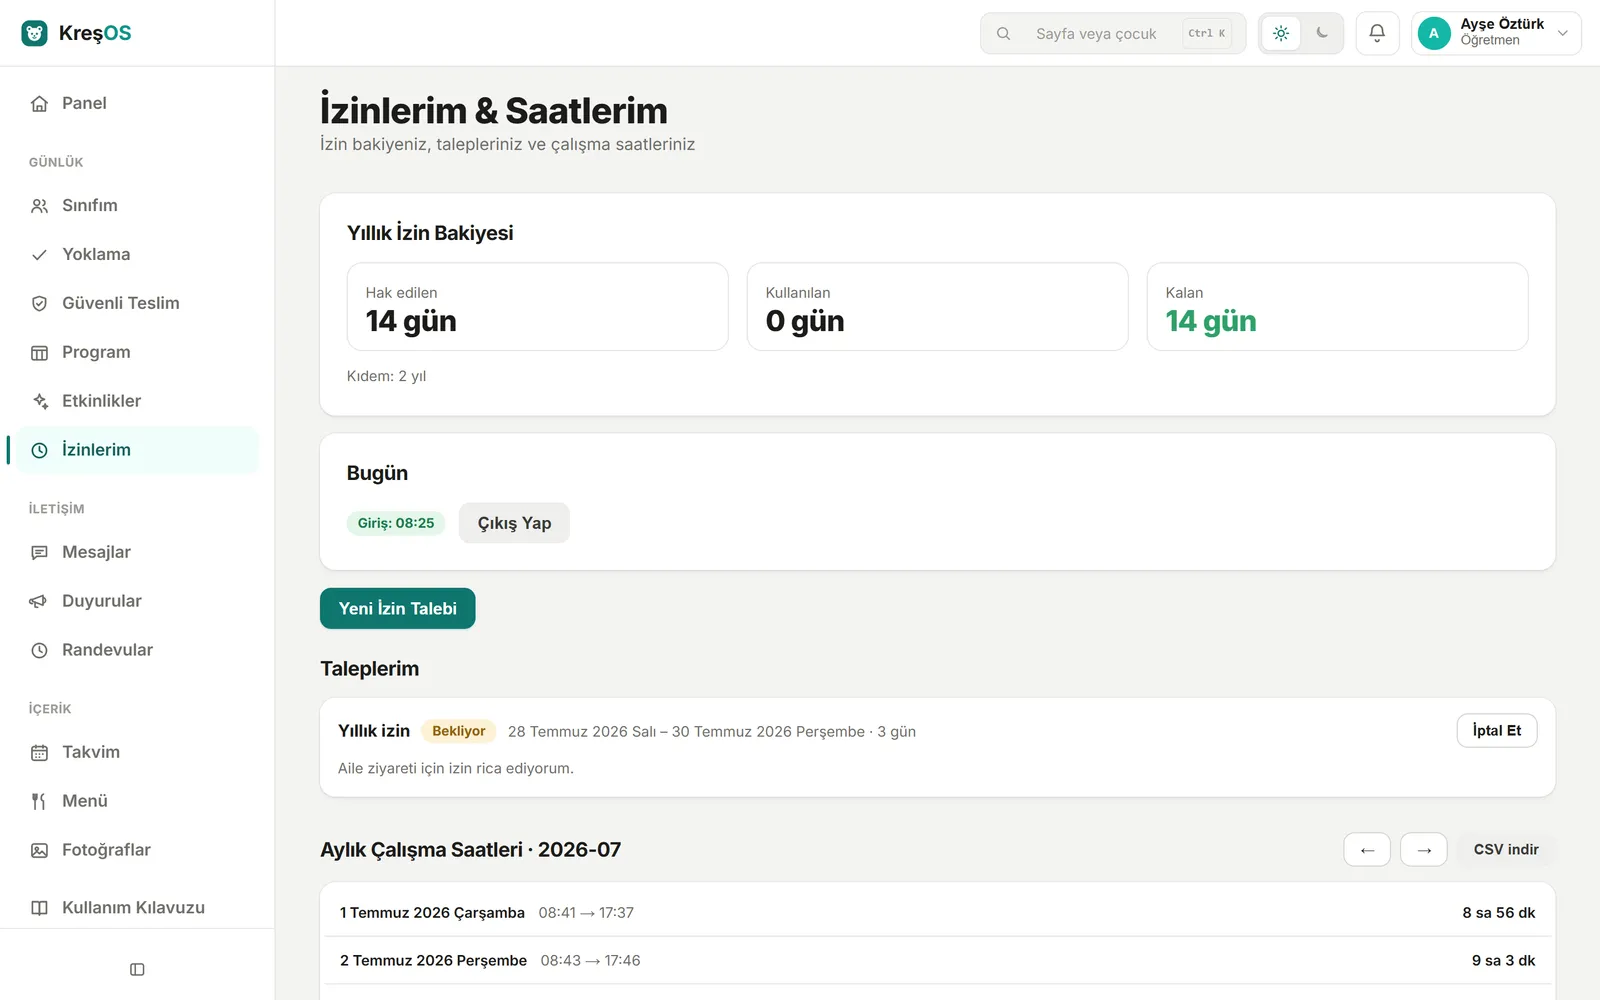Click the 9 sa 3 dk duration
The width and height of the screenshot is (1600, 1000).
coord(1503,961)
